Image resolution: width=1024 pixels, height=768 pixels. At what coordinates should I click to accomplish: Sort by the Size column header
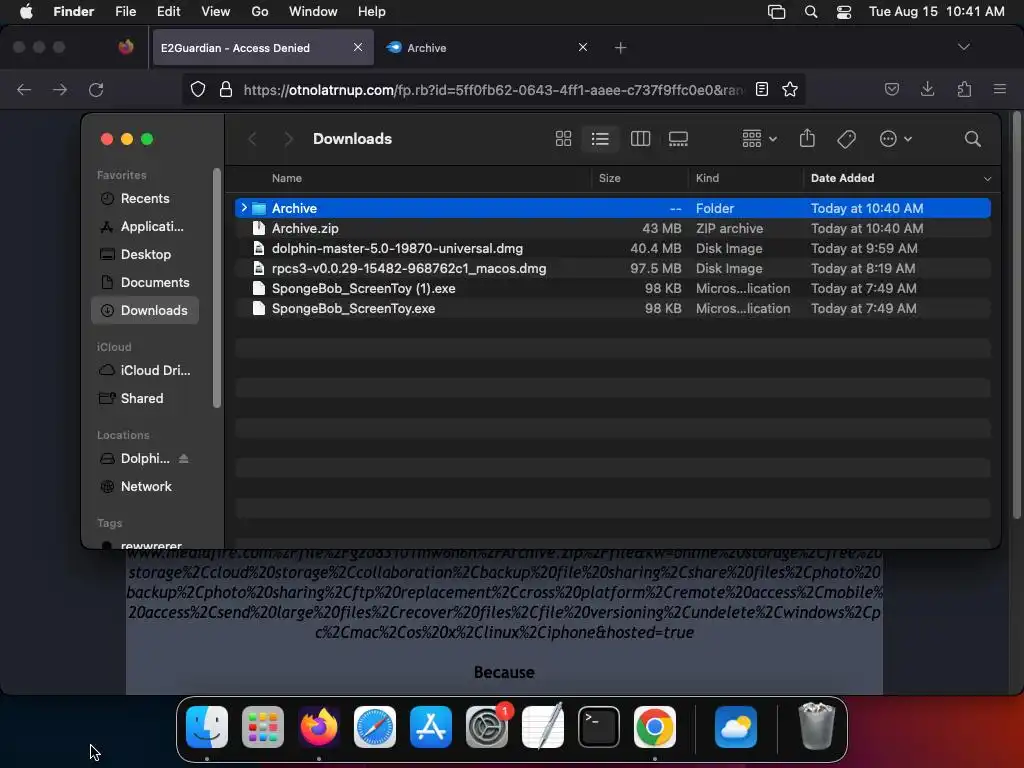pos(609,178)
